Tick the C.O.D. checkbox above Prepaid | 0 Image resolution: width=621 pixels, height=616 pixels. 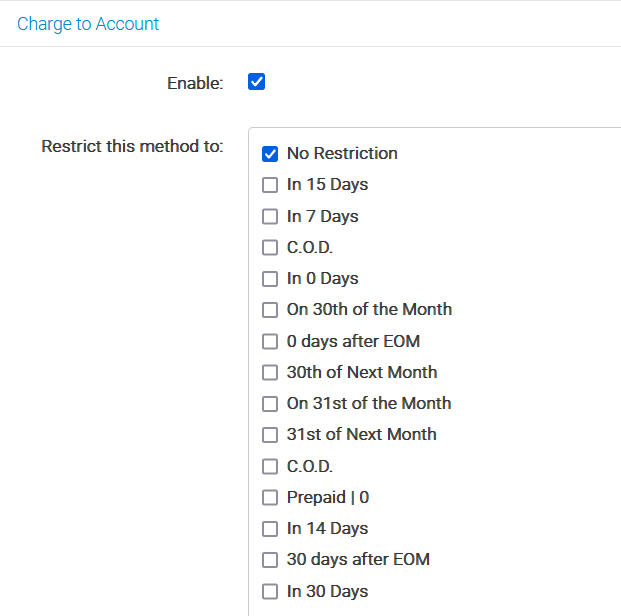point(270,466)
